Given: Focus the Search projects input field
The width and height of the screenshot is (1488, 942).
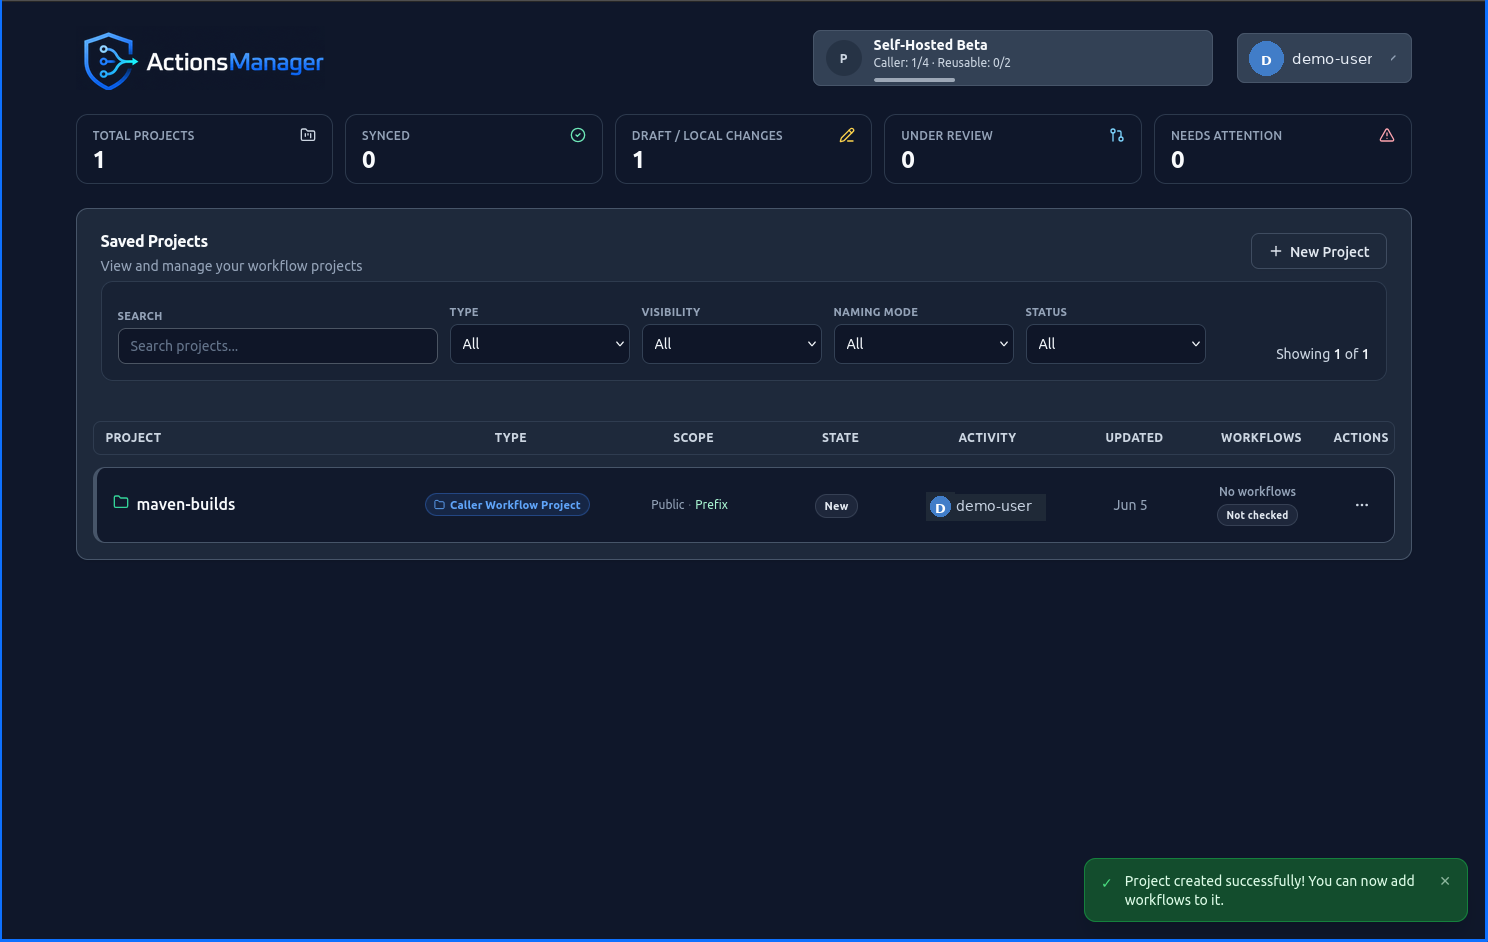Looking at the screenshot, I should (x=278, y=346).
